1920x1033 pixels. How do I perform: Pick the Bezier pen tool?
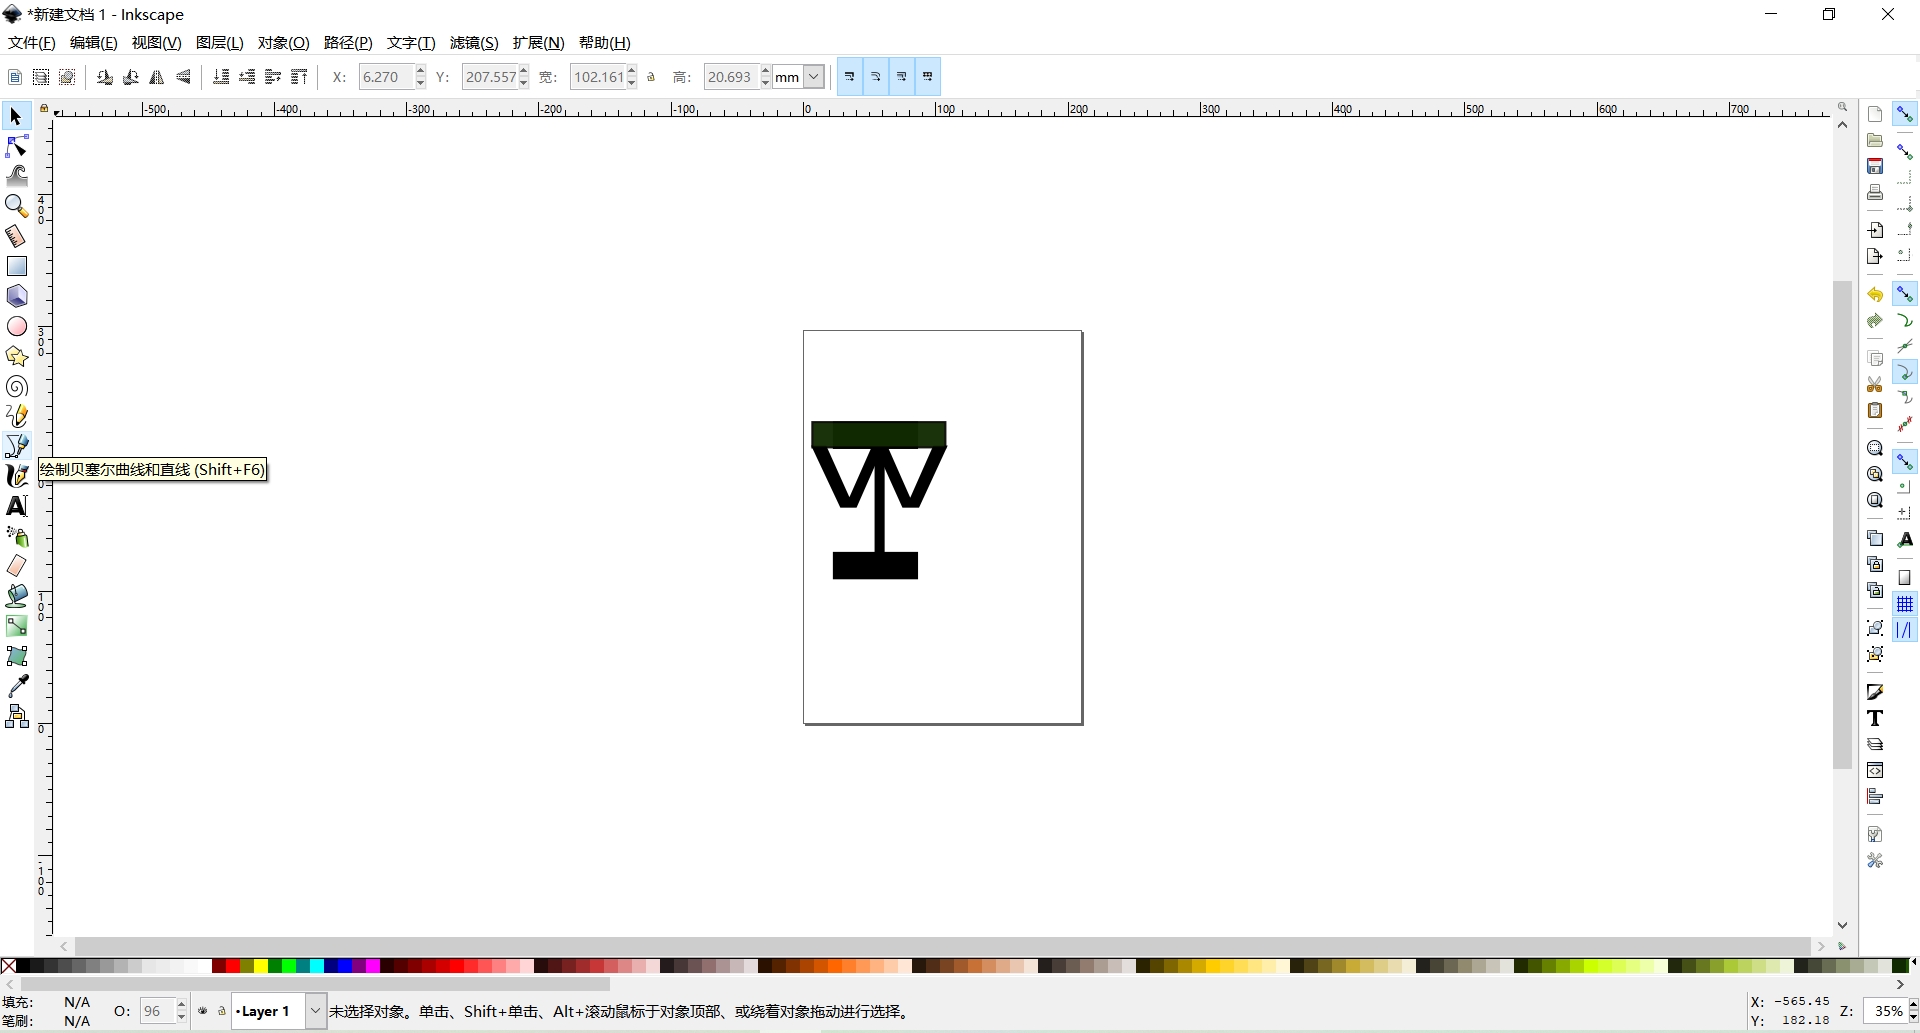[x=17, y=446]
